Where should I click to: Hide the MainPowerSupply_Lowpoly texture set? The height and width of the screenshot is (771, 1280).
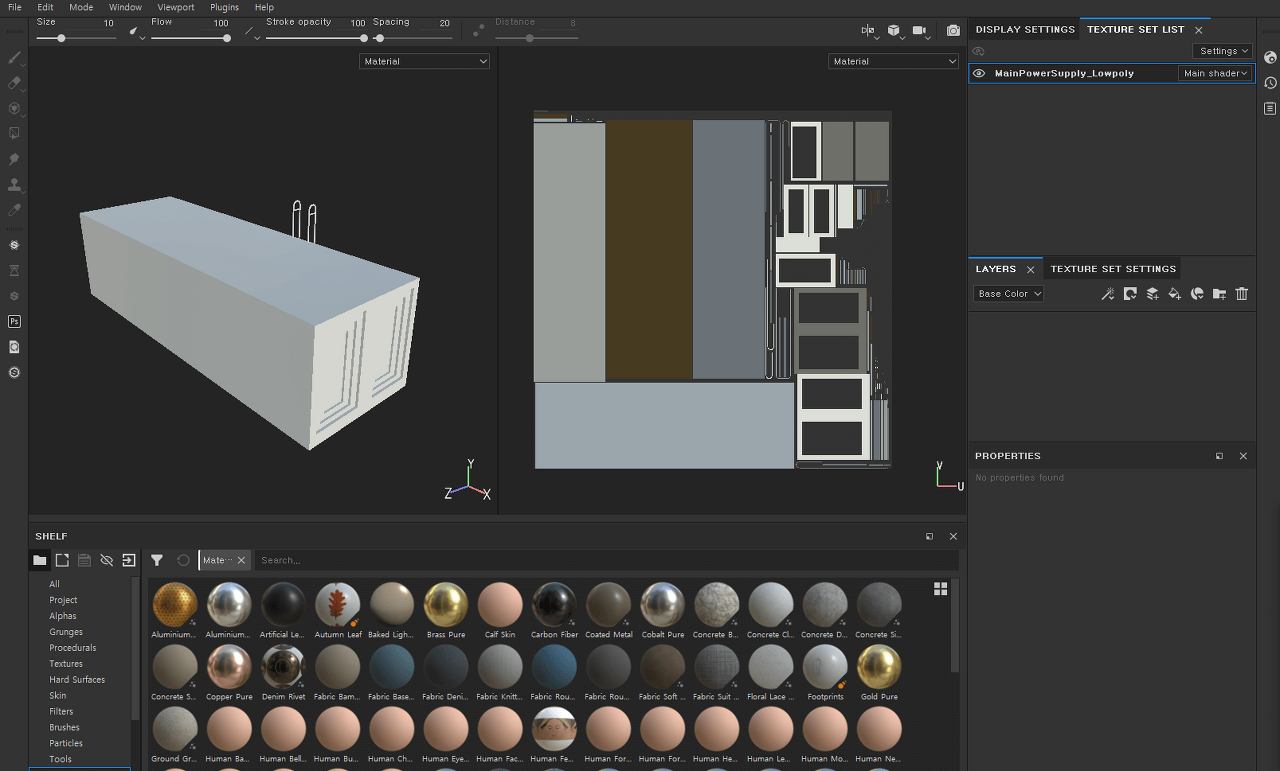pos(979,73)
